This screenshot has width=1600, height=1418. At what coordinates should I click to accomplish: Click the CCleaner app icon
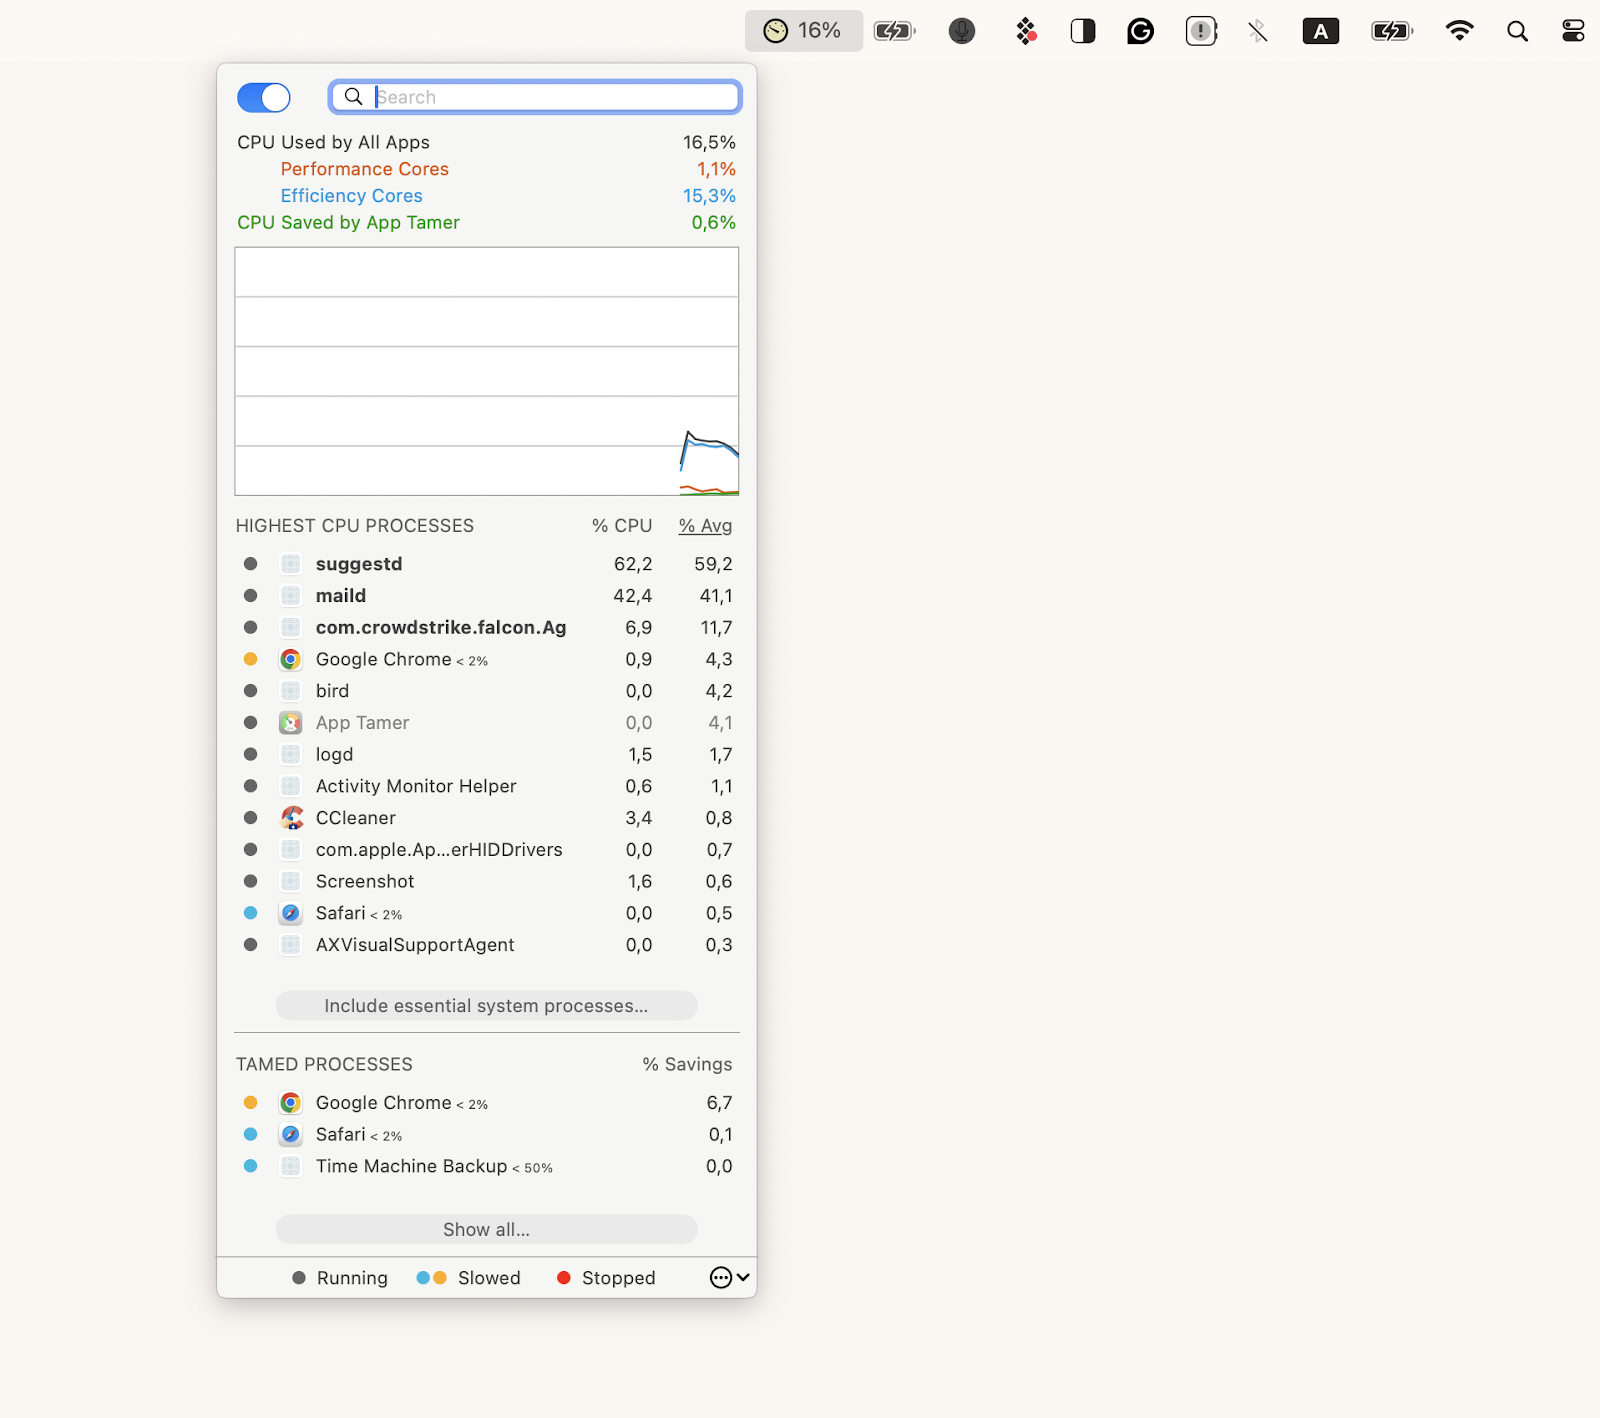coord(291,818)
